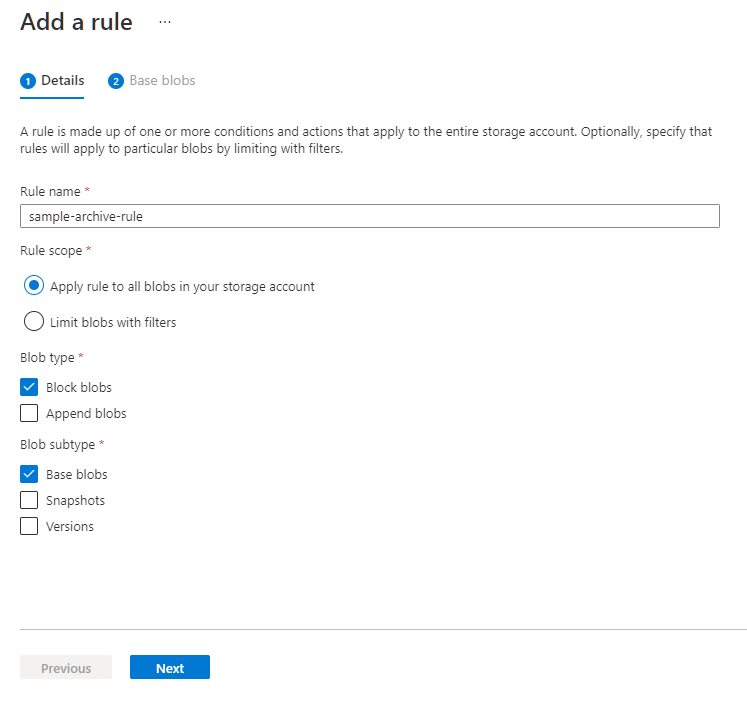This screenshot has width=747, height=705.
Task: Click the Rule scope field label
Action: point(51,250)
